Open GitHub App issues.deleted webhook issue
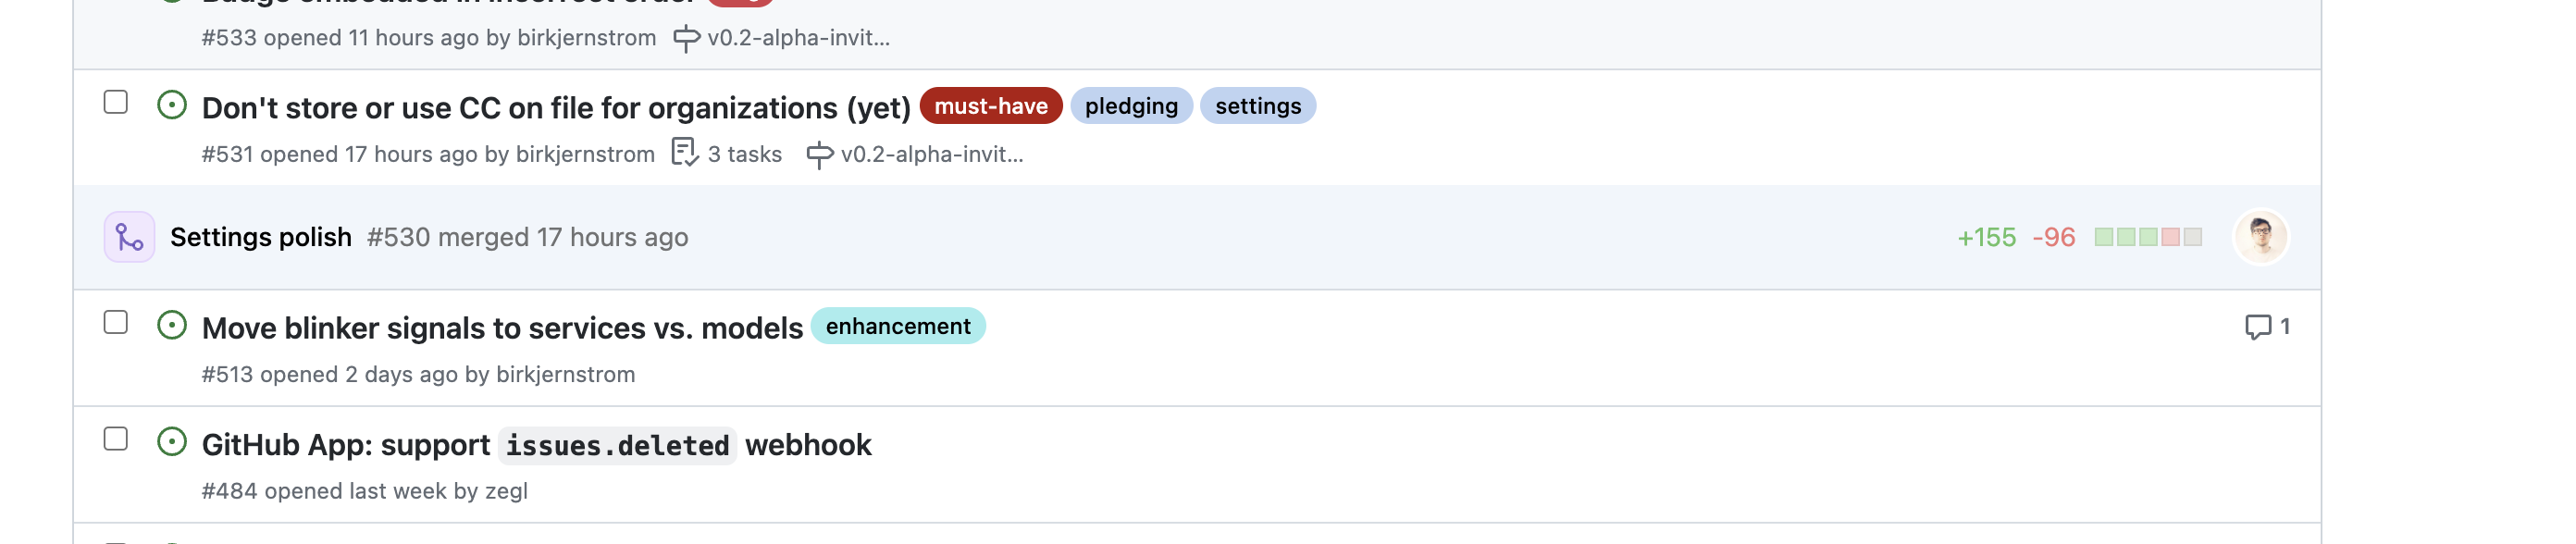 (x=536, y=445)
